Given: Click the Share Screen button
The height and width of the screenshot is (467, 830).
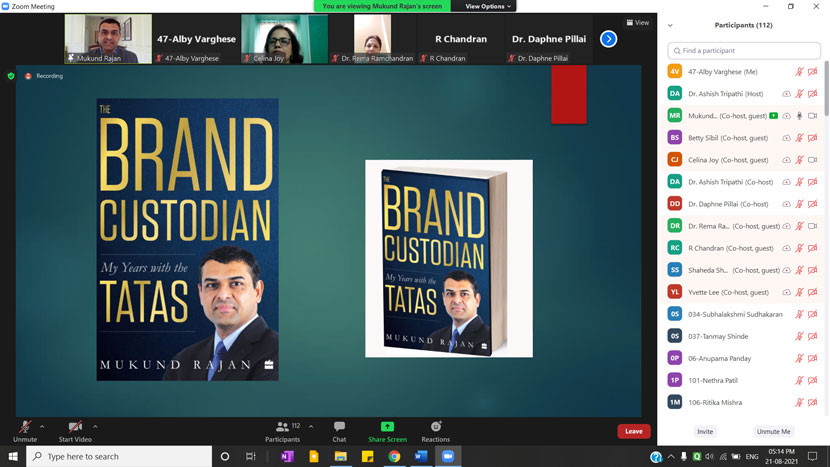Looking at the screenshot, I should coord(387,432).
